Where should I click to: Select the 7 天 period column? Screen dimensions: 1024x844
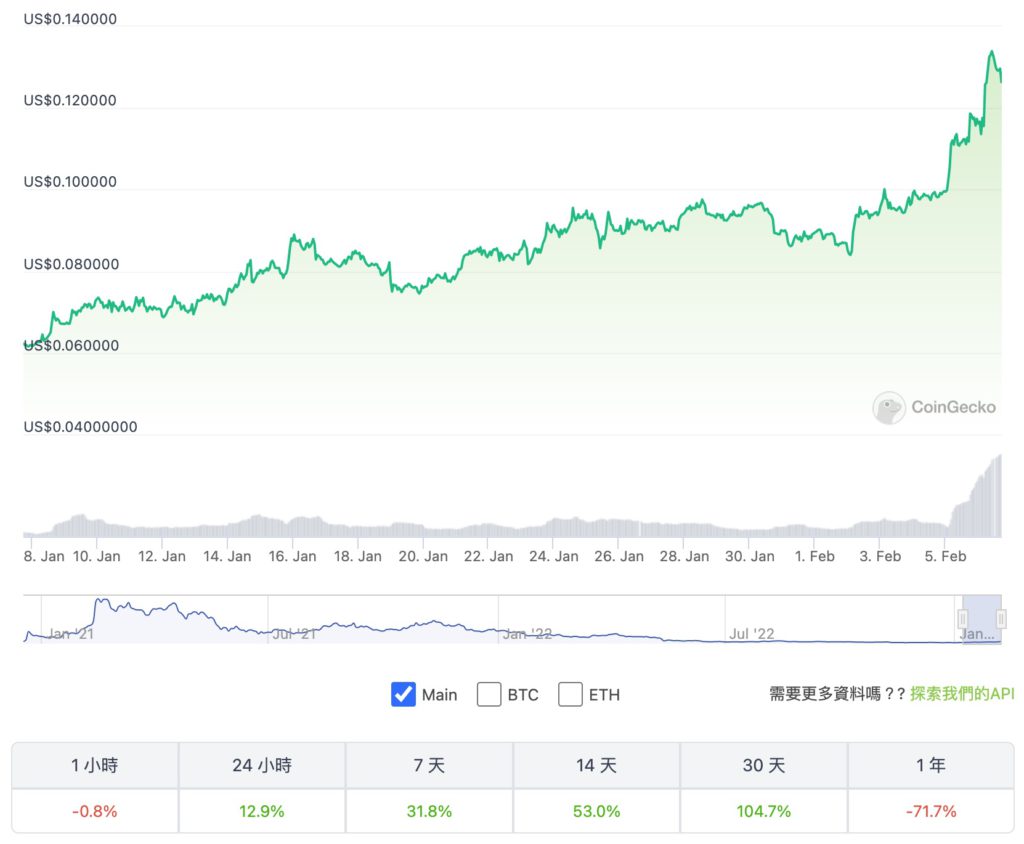click(429, 765)
